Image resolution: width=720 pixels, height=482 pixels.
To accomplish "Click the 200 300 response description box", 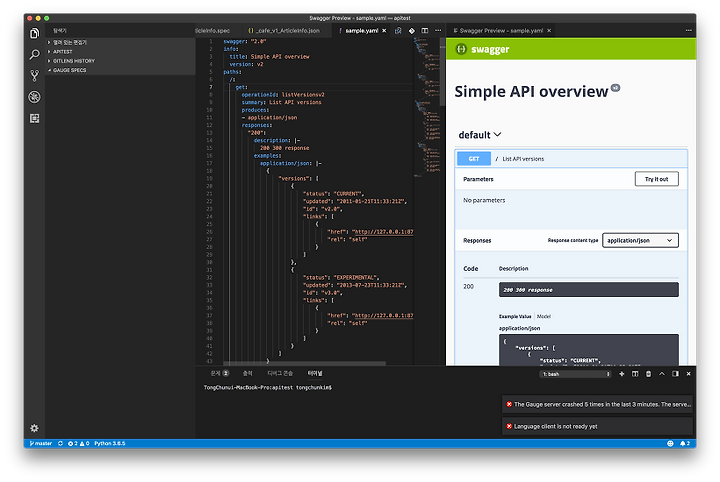I will [589, 290].
